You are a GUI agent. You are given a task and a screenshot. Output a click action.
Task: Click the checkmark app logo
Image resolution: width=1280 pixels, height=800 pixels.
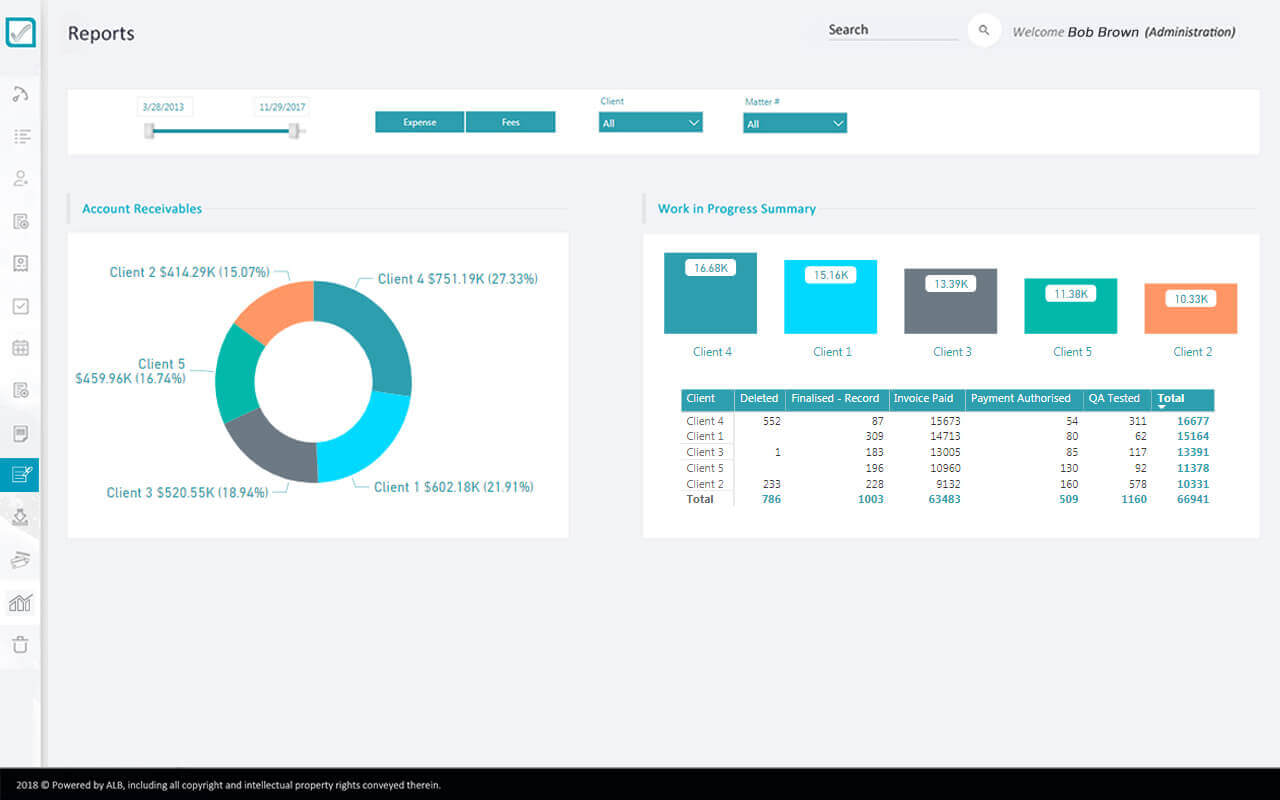click(x=20, y=32)
